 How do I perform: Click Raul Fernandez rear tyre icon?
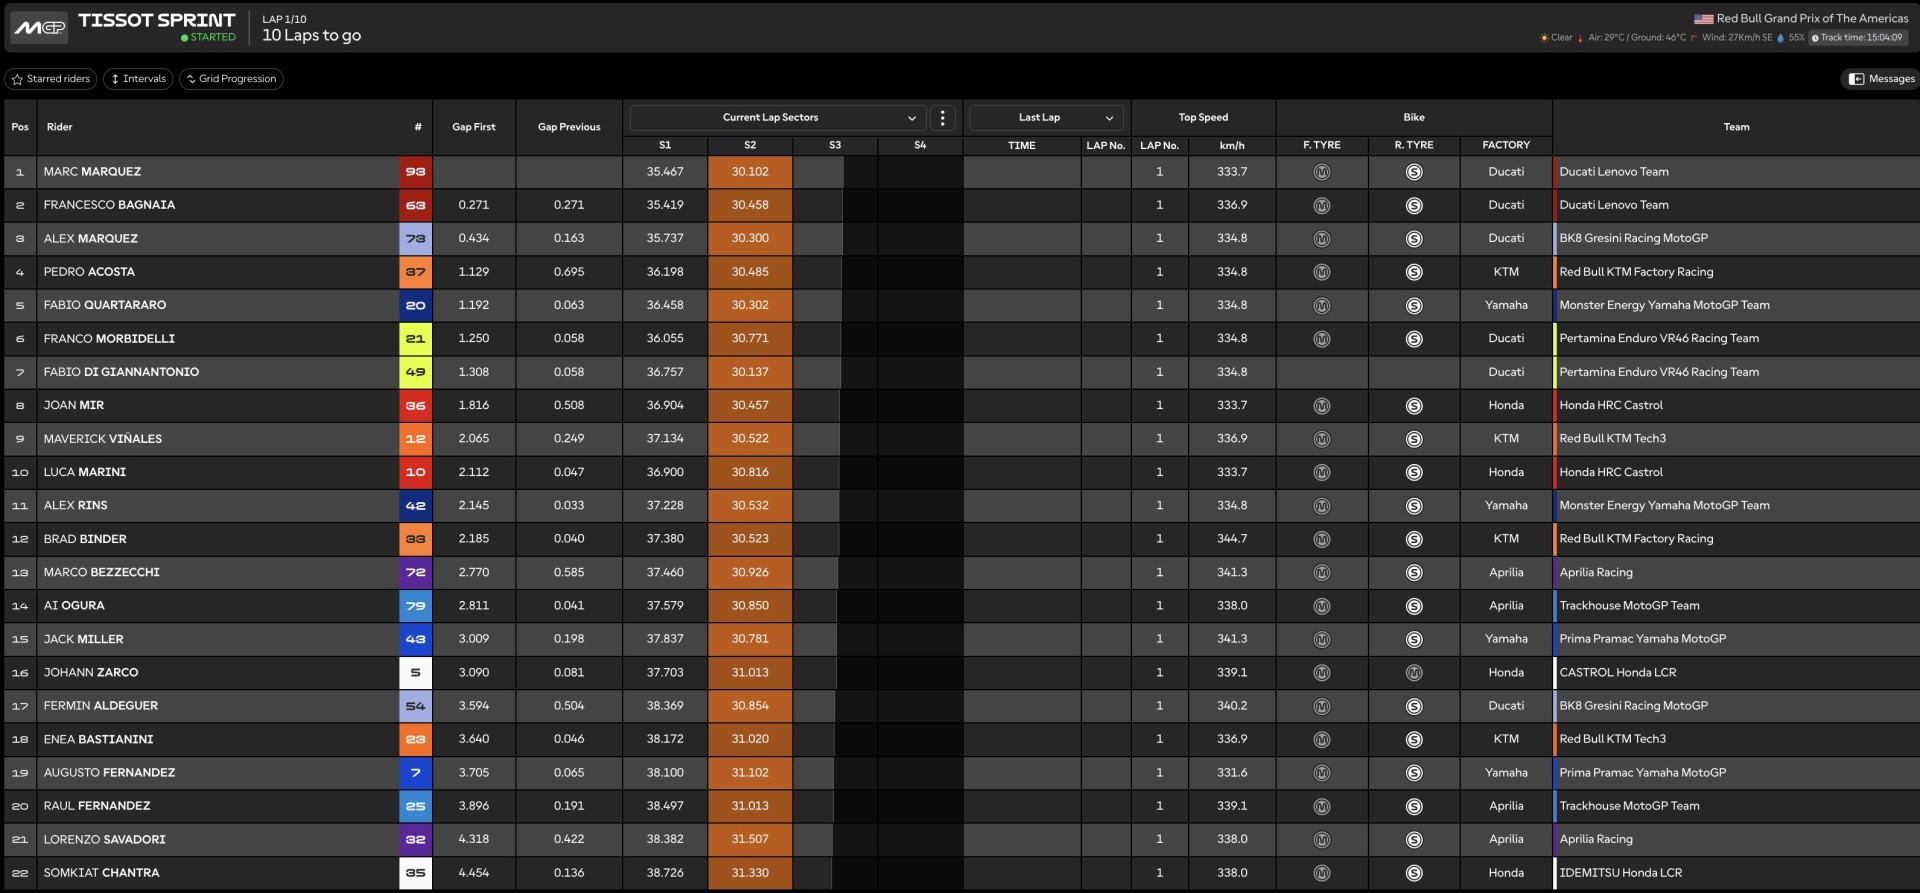(1414, 806)
